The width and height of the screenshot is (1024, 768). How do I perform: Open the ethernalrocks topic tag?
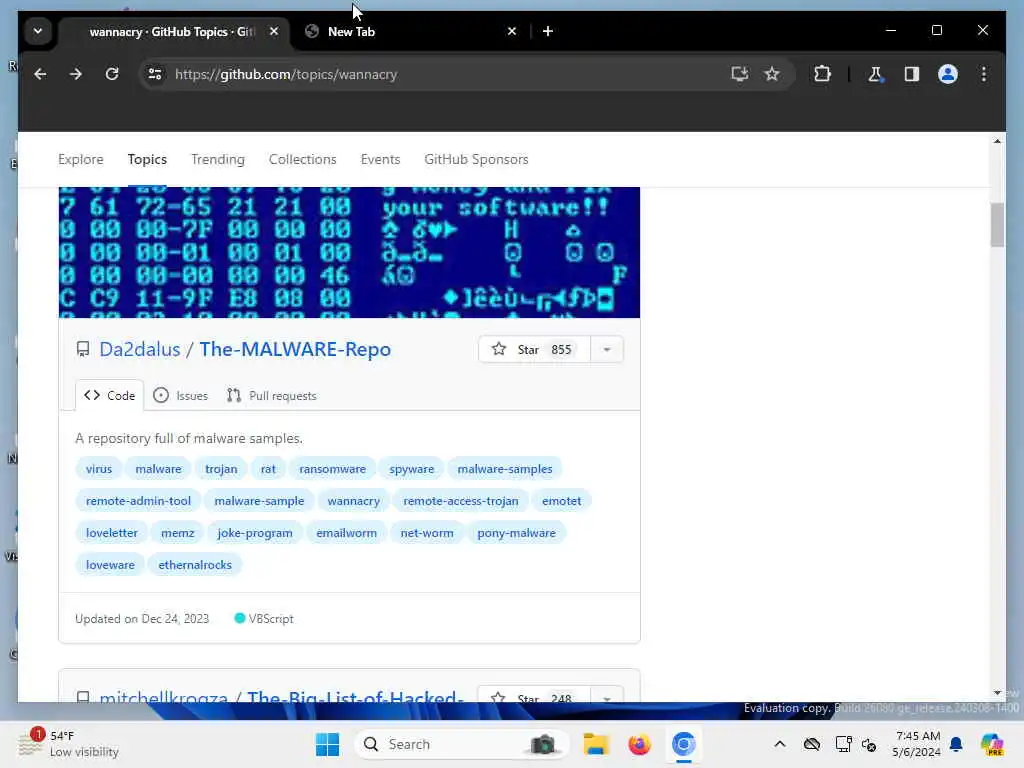195,565
